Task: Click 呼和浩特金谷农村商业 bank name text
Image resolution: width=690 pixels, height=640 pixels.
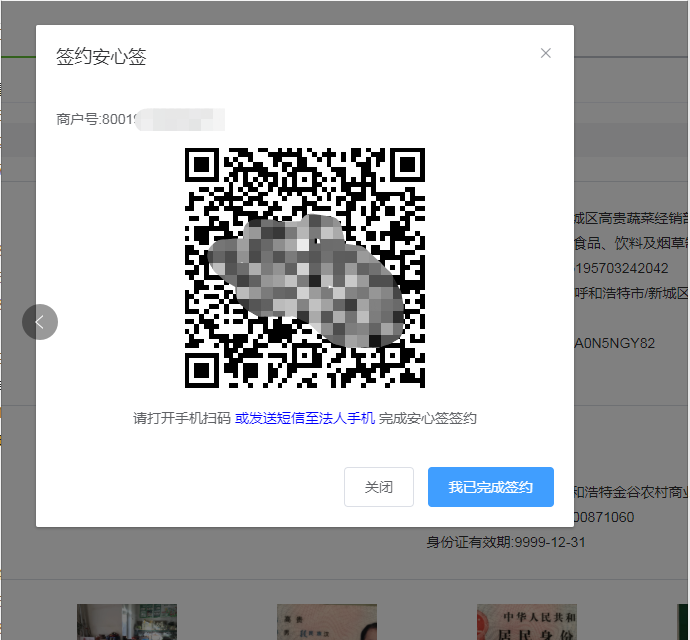Action: 631,492
